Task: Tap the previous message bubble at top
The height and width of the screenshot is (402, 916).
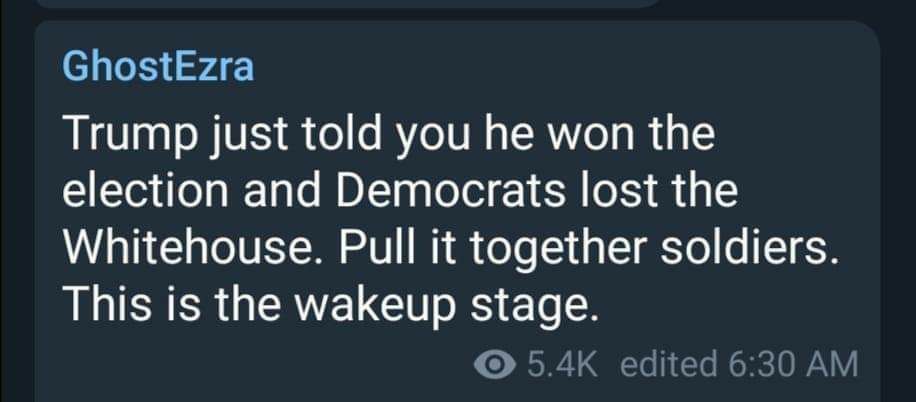Action: click(x=330, y=4)
